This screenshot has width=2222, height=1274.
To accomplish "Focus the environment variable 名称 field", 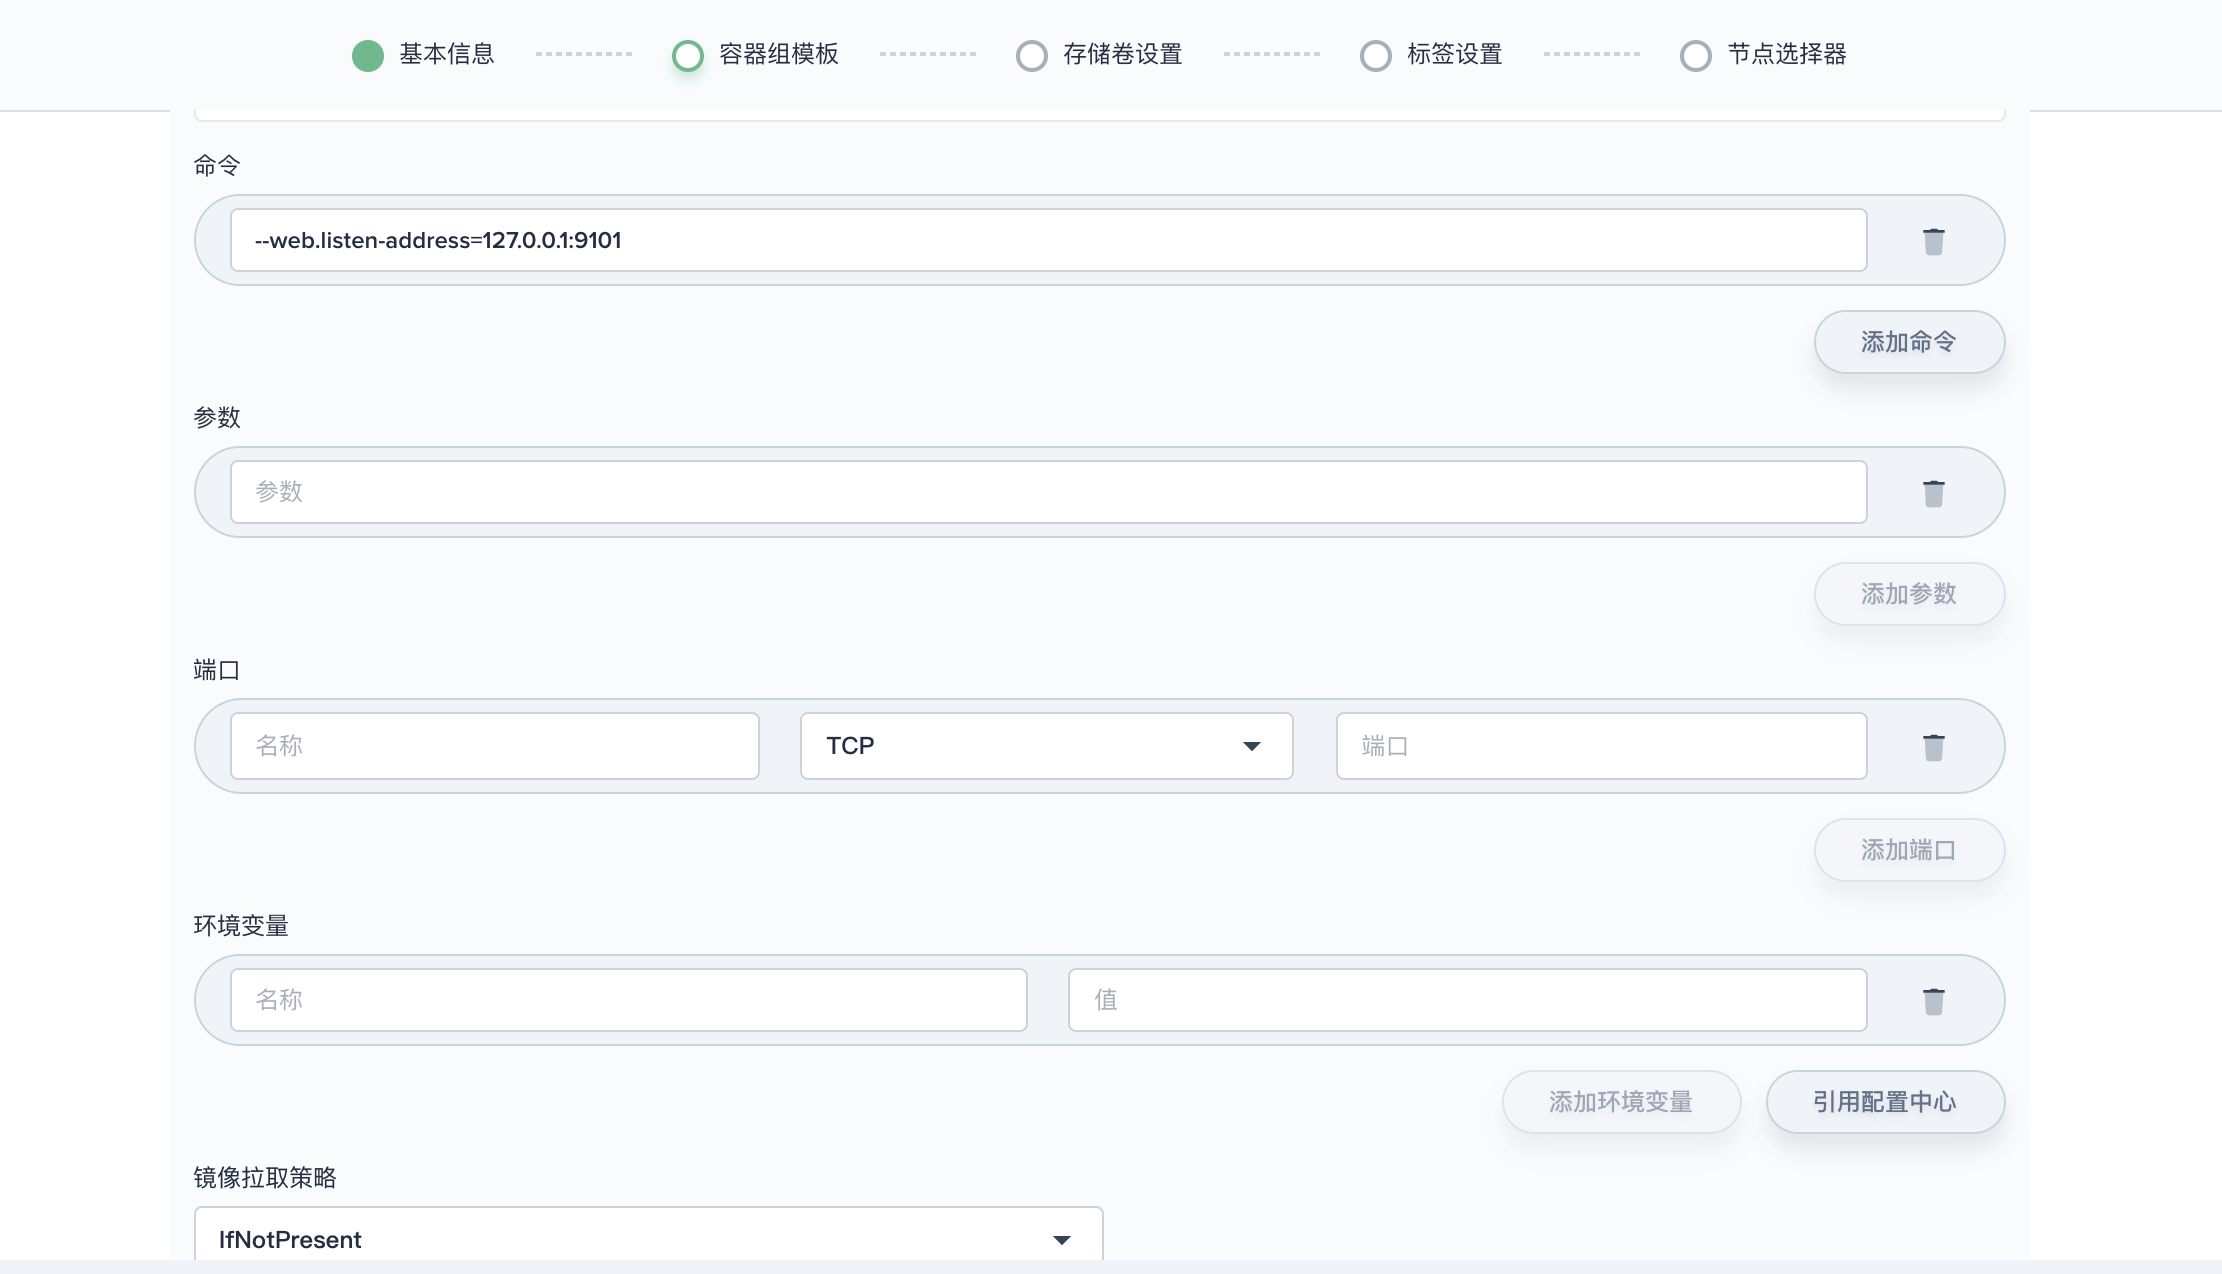I will pyautogui.click(x=629, y=1000).
